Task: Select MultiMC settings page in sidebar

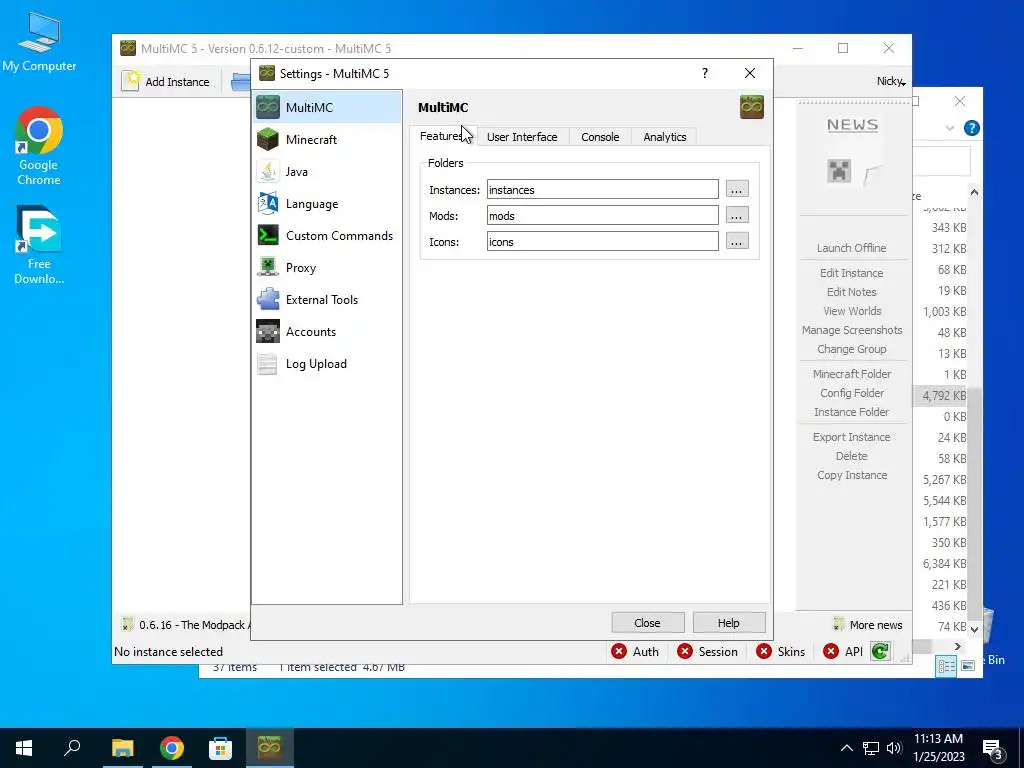Action: pyautogui.click(x=327, y=107)
